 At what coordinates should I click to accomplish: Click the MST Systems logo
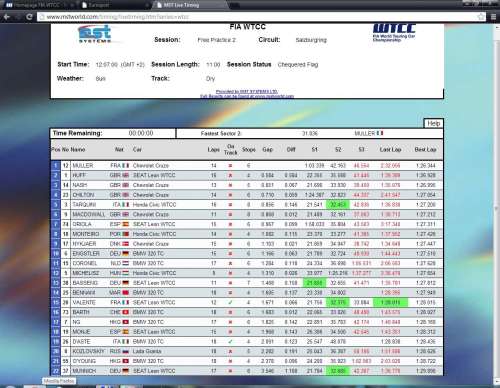[95, 34]
